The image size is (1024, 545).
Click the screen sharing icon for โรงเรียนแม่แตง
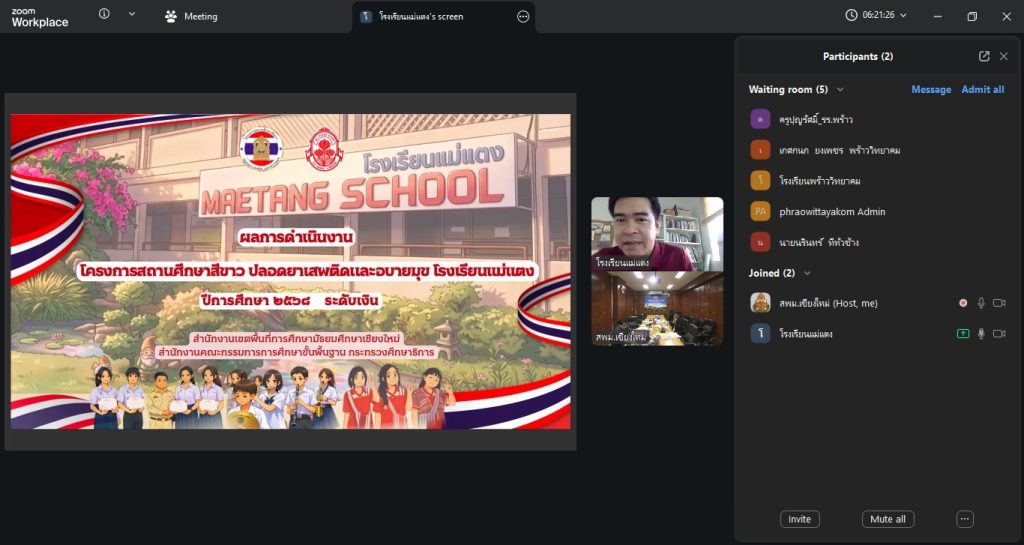point(963,334)
